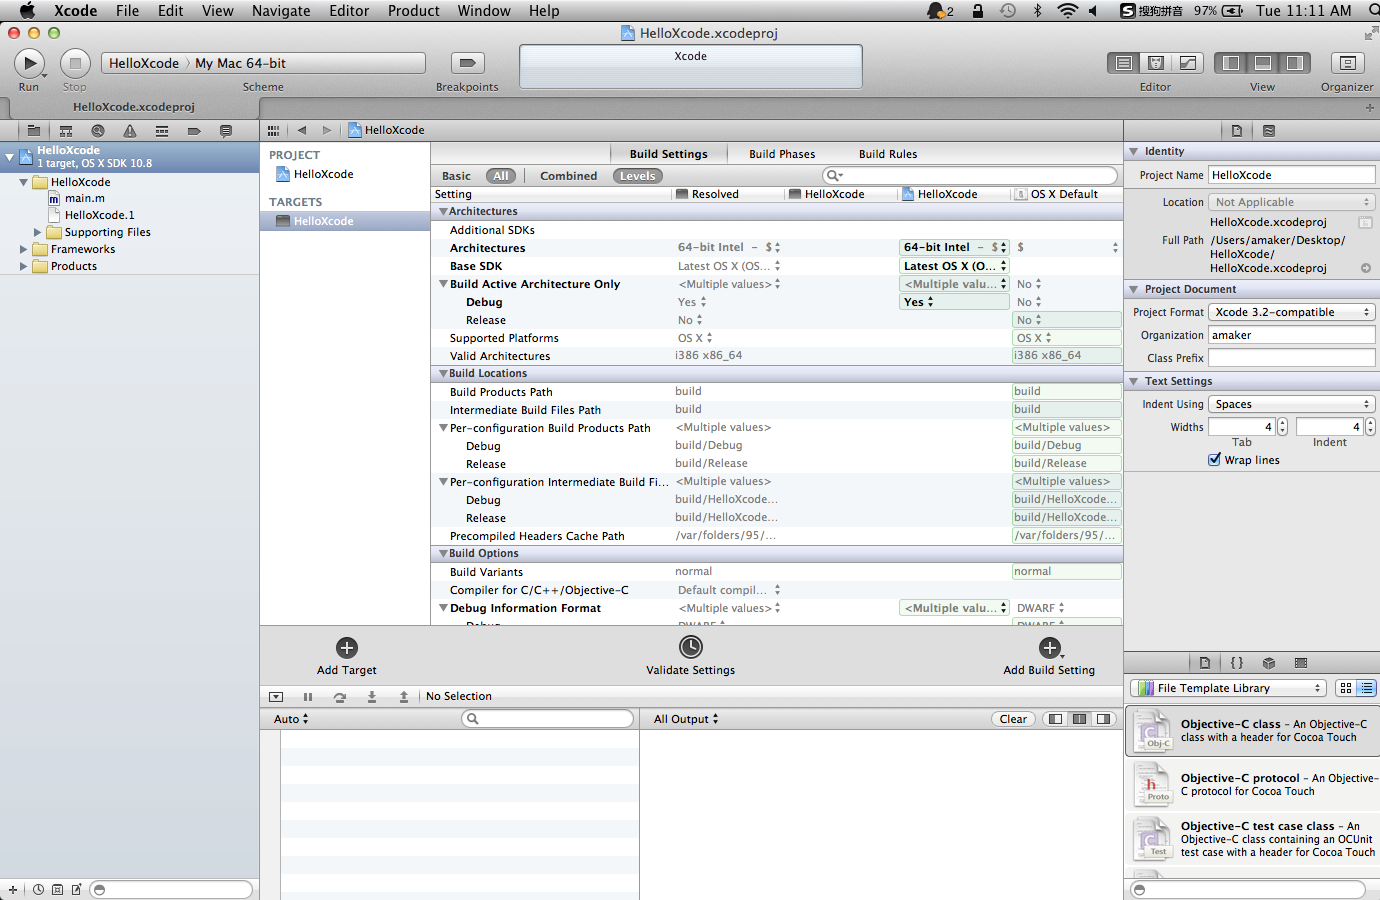Show the Log navigator
Screen dimensions: 1380x900
tap(226, 131)
